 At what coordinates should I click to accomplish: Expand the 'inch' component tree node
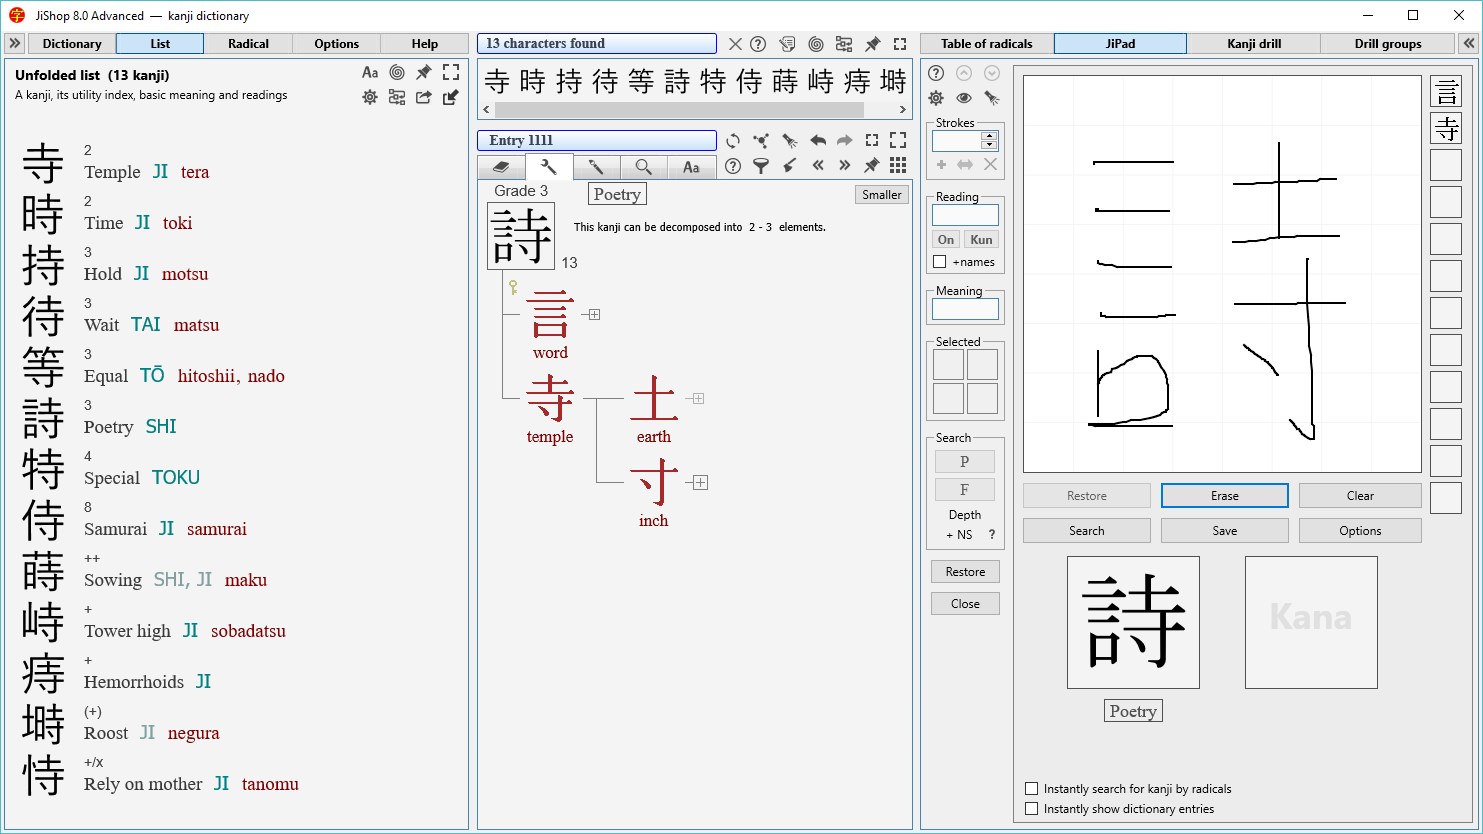tap(700, 483)
